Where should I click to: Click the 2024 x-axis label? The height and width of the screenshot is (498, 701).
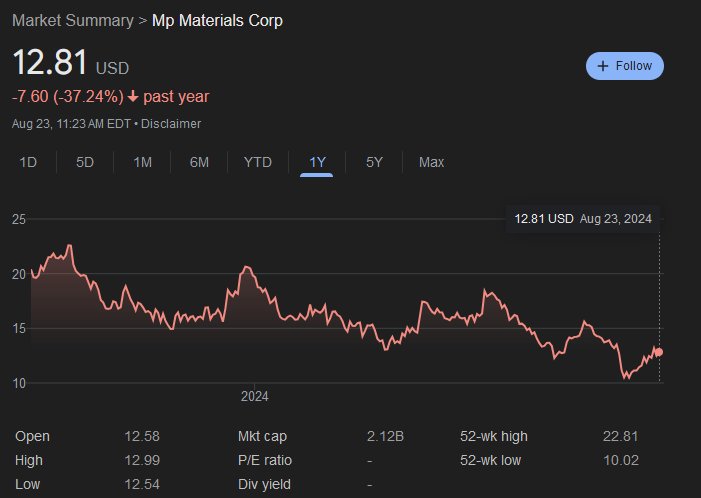pos(255,396)
